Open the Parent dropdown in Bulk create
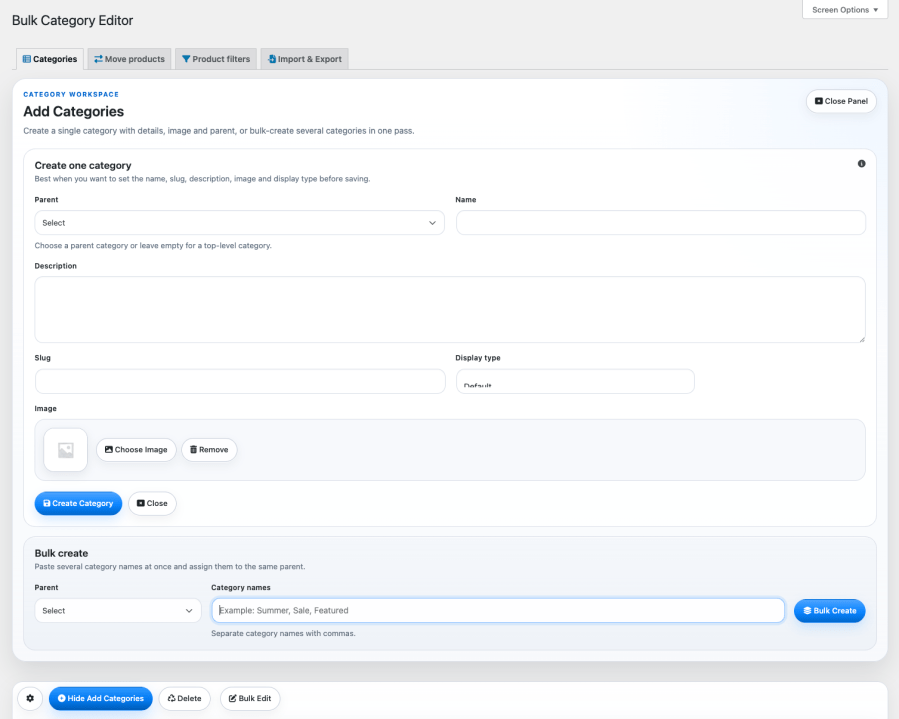Viewport: 899px width, 719px height. tap(118, 611)
